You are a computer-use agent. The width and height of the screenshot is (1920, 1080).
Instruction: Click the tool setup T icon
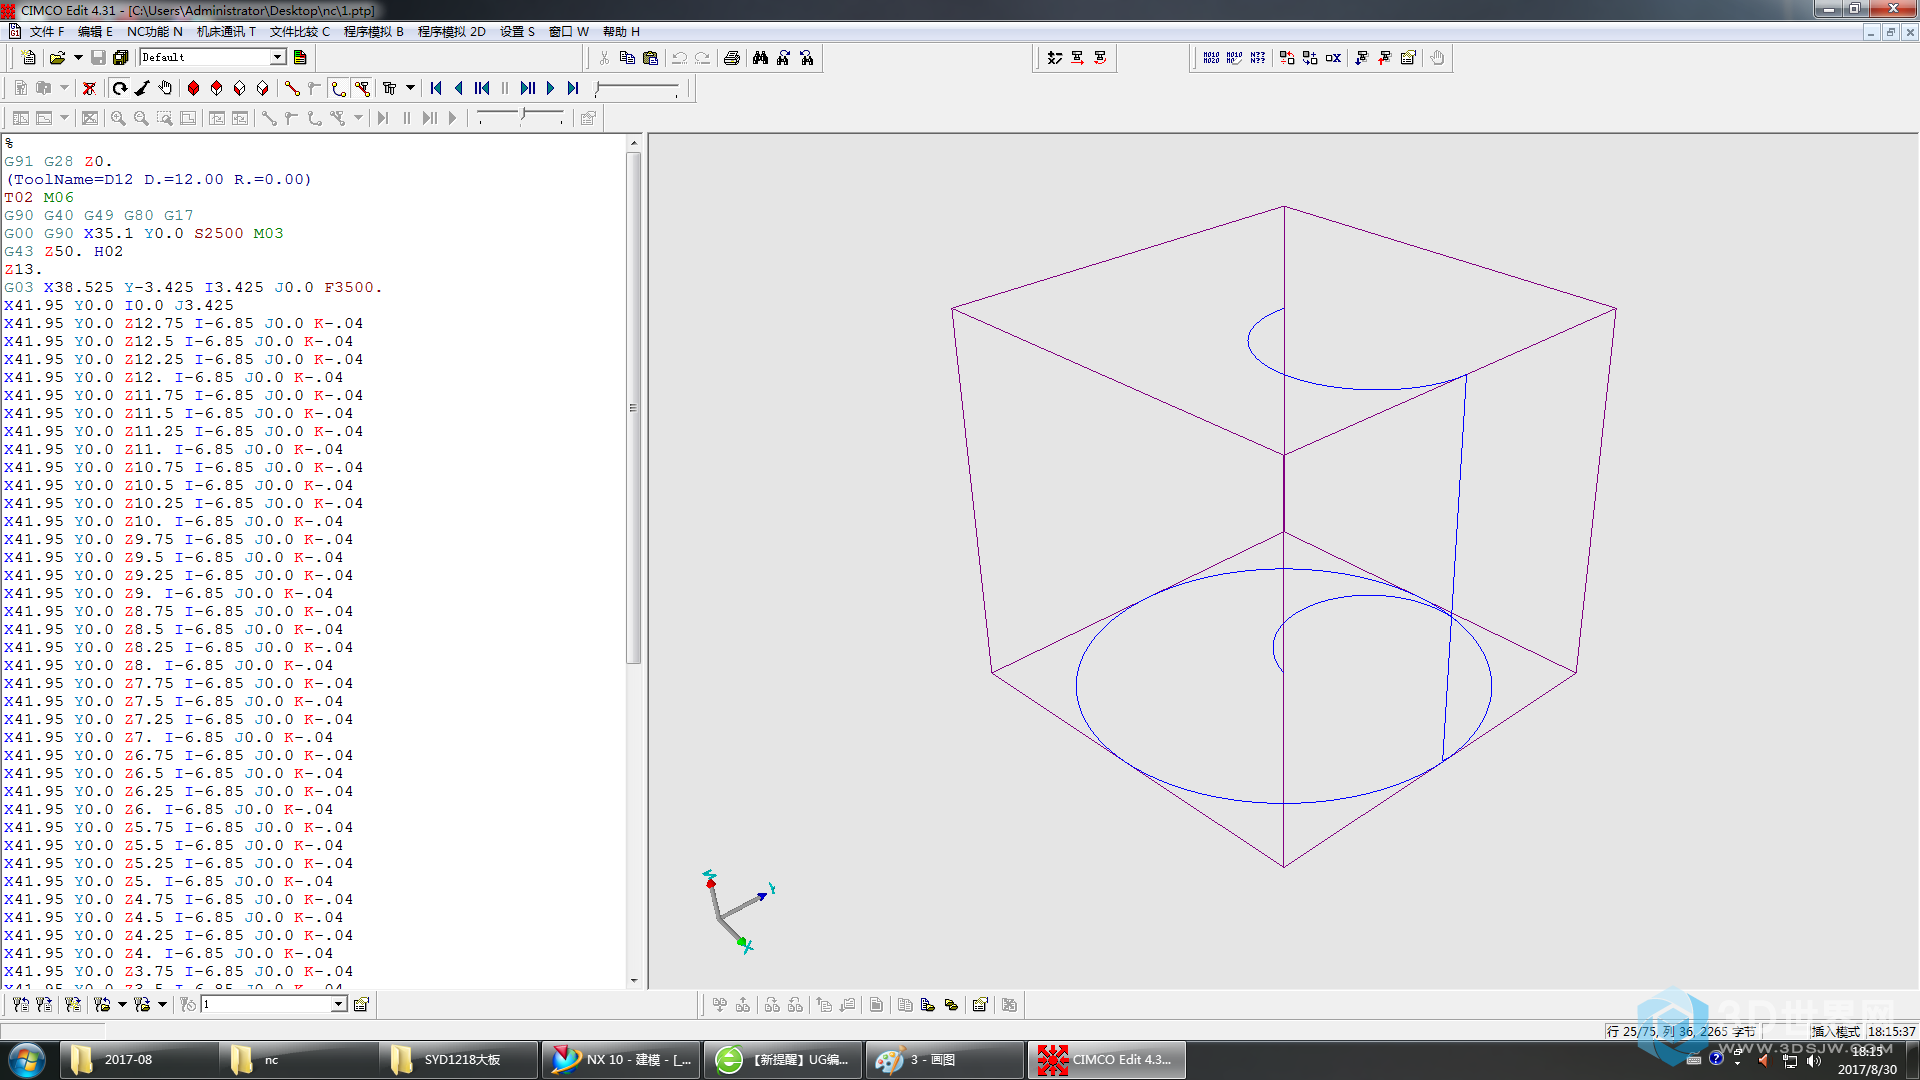(x=390, y=88)
